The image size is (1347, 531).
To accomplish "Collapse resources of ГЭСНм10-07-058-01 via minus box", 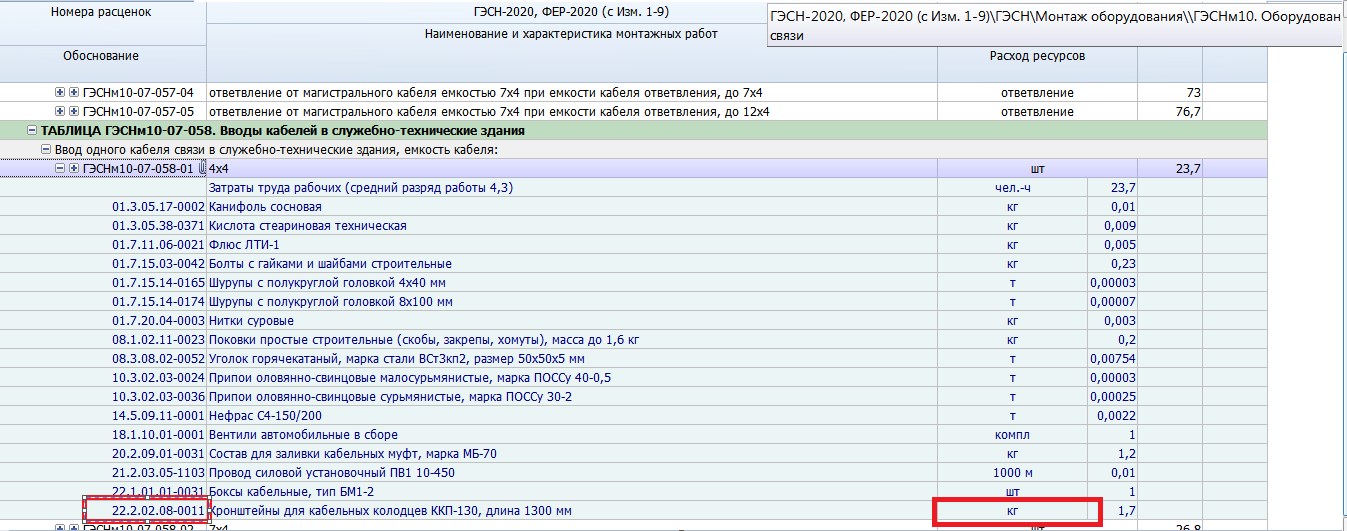I will [60, 169].
